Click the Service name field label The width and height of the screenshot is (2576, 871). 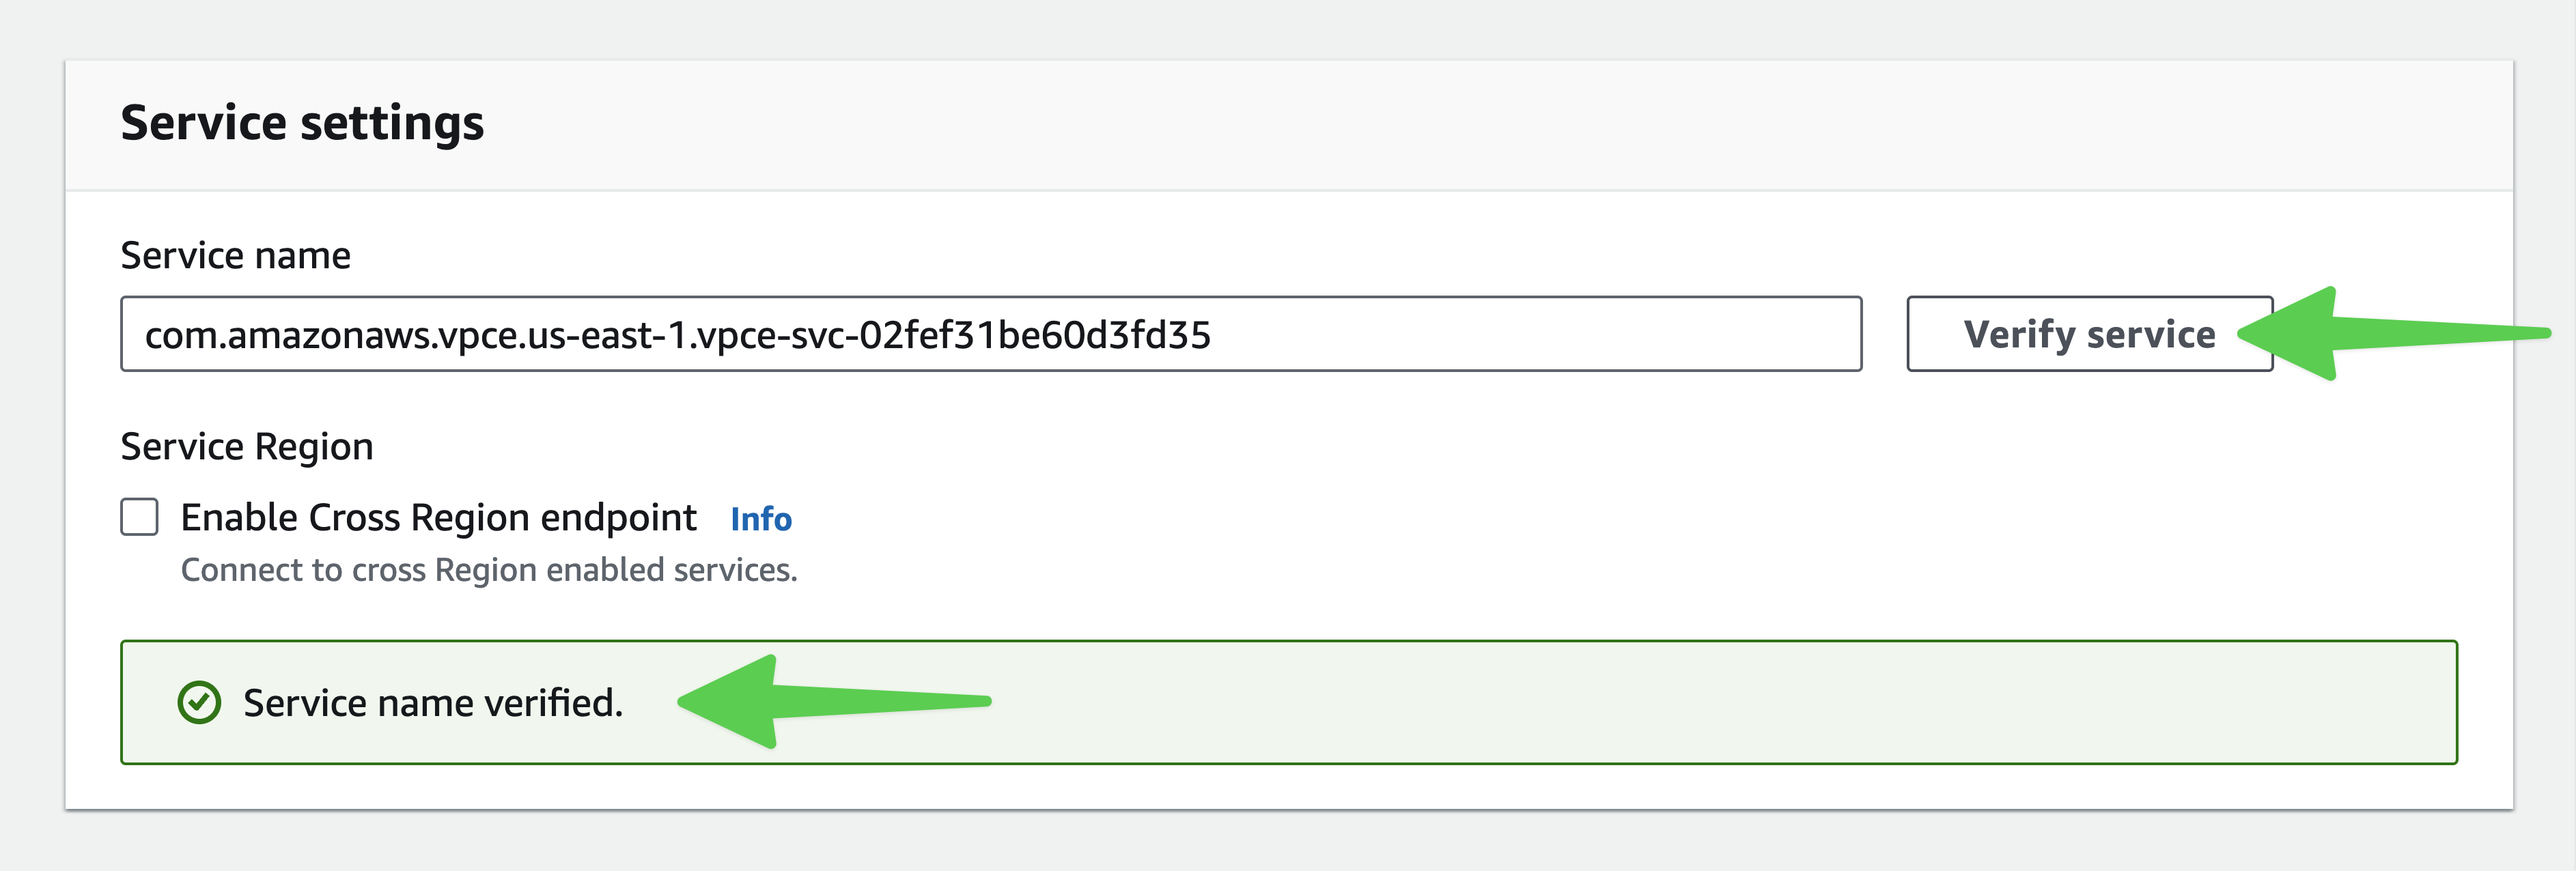[x=235, y=255]
